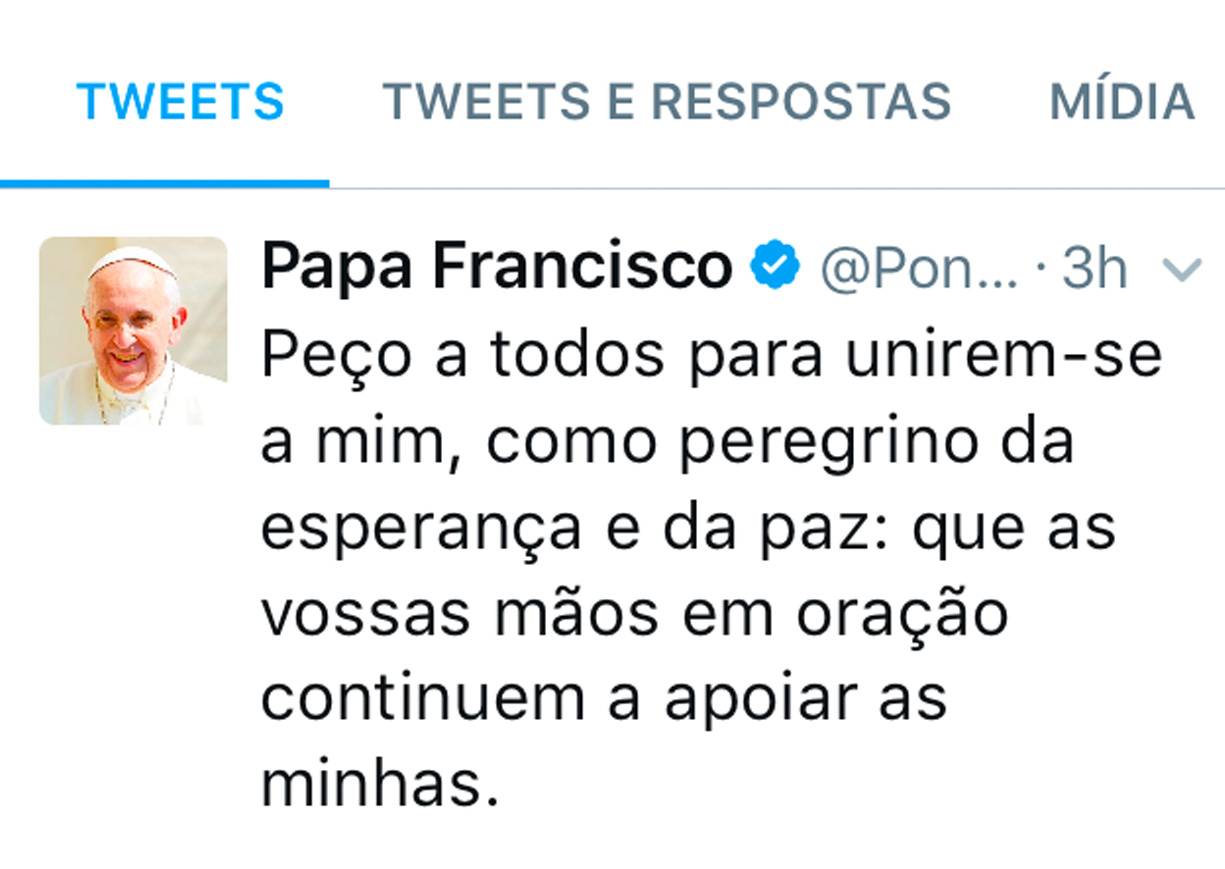Click the blue underline beneath Tweets
Screen dimensions: 1225x869
[165, 184]
